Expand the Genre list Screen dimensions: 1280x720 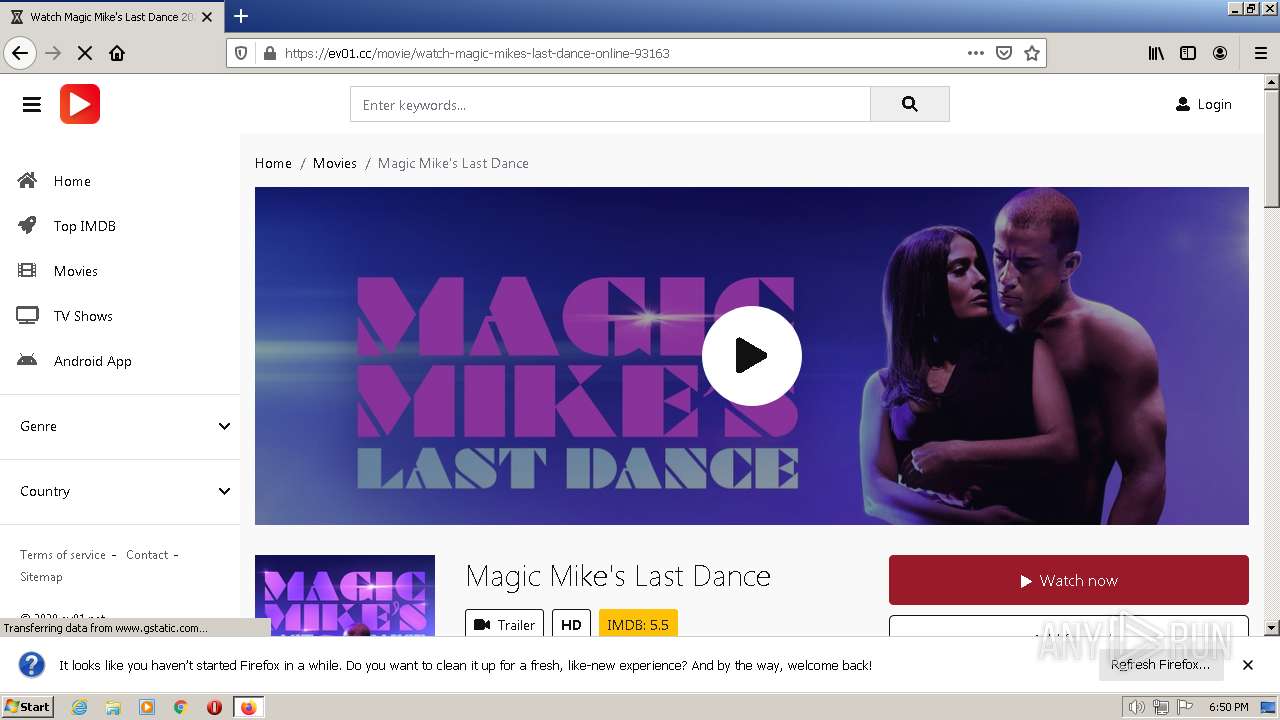click(125, 426)
